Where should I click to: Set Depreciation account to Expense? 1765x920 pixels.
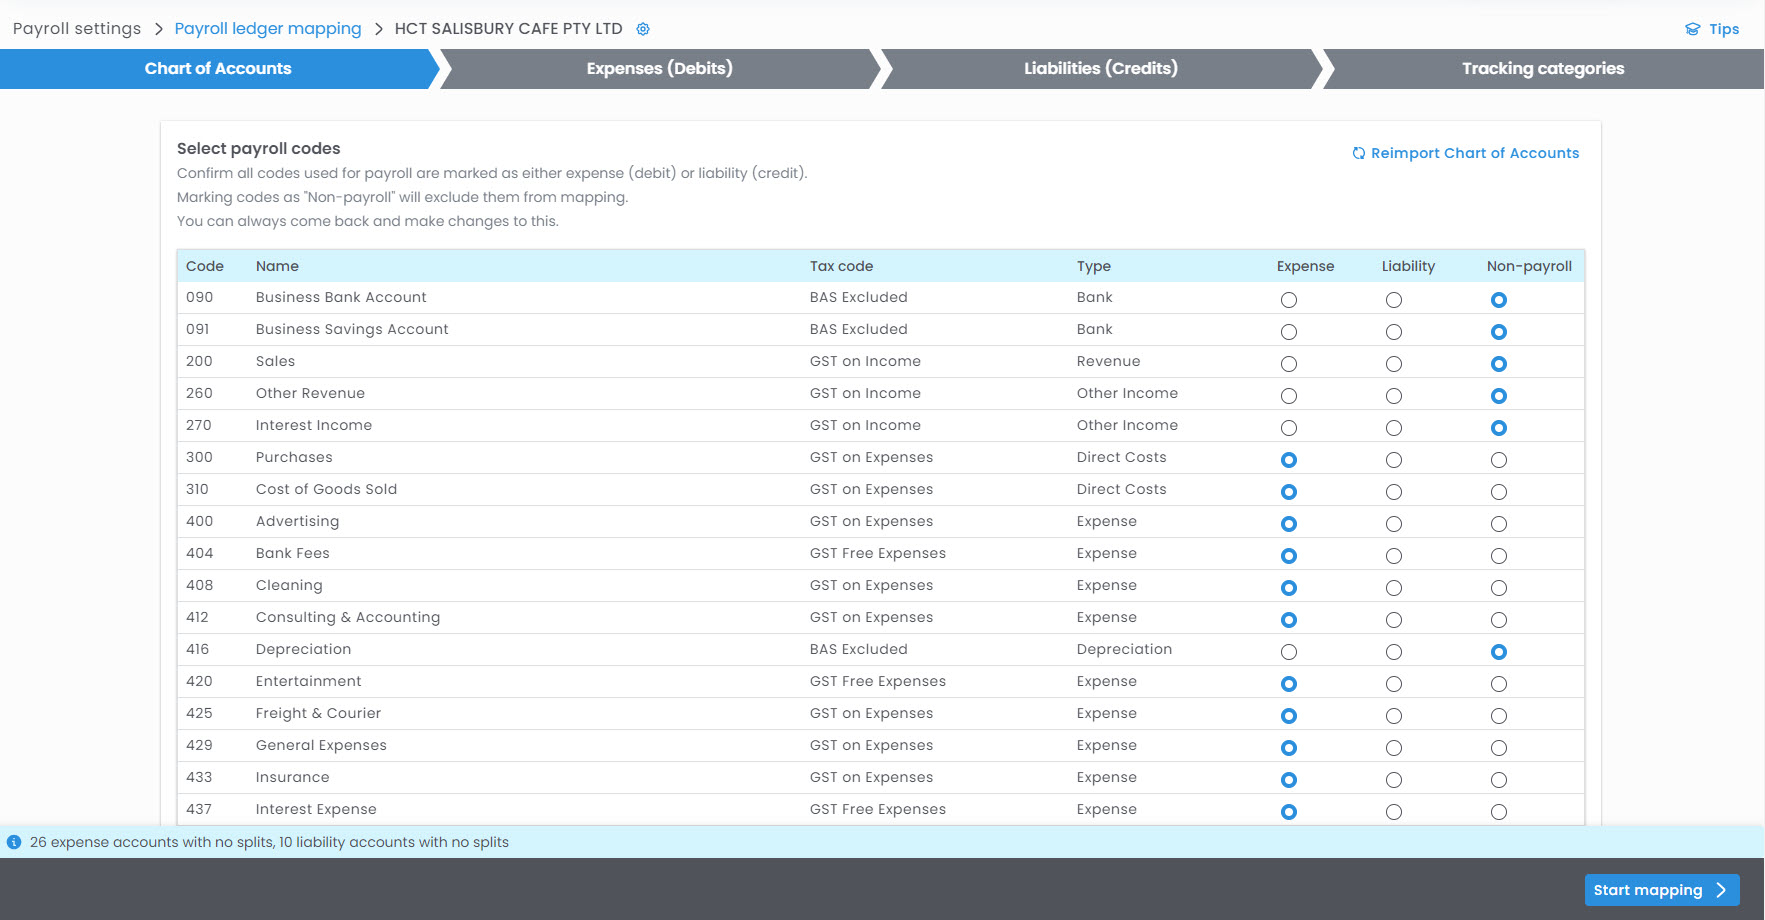point(1289,652)
